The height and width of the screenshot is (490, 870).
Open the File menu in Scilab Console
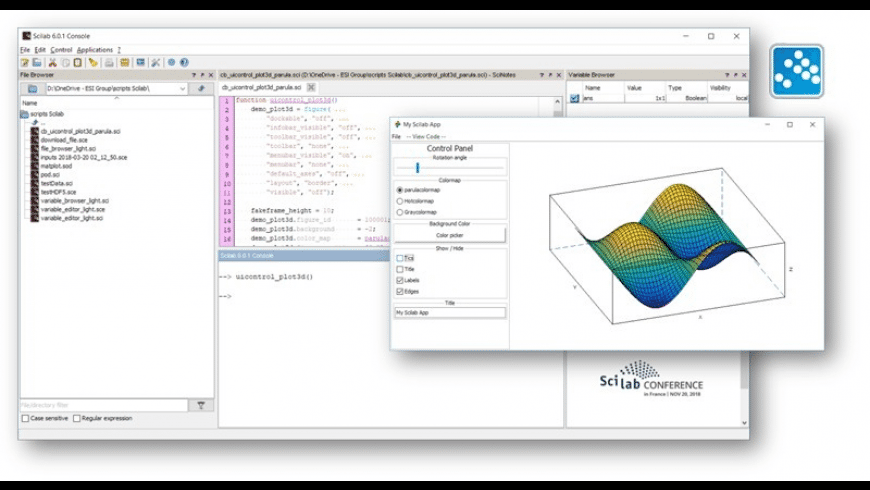[x=25, y=50]
